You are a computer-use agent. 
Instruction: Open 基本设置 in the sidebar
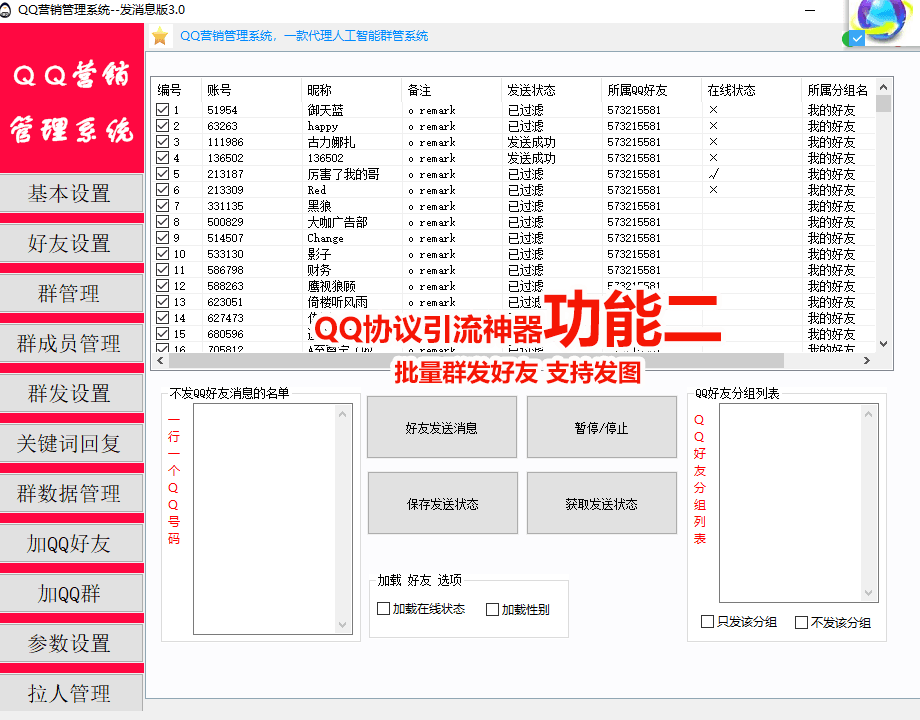[x=70, y=193]
